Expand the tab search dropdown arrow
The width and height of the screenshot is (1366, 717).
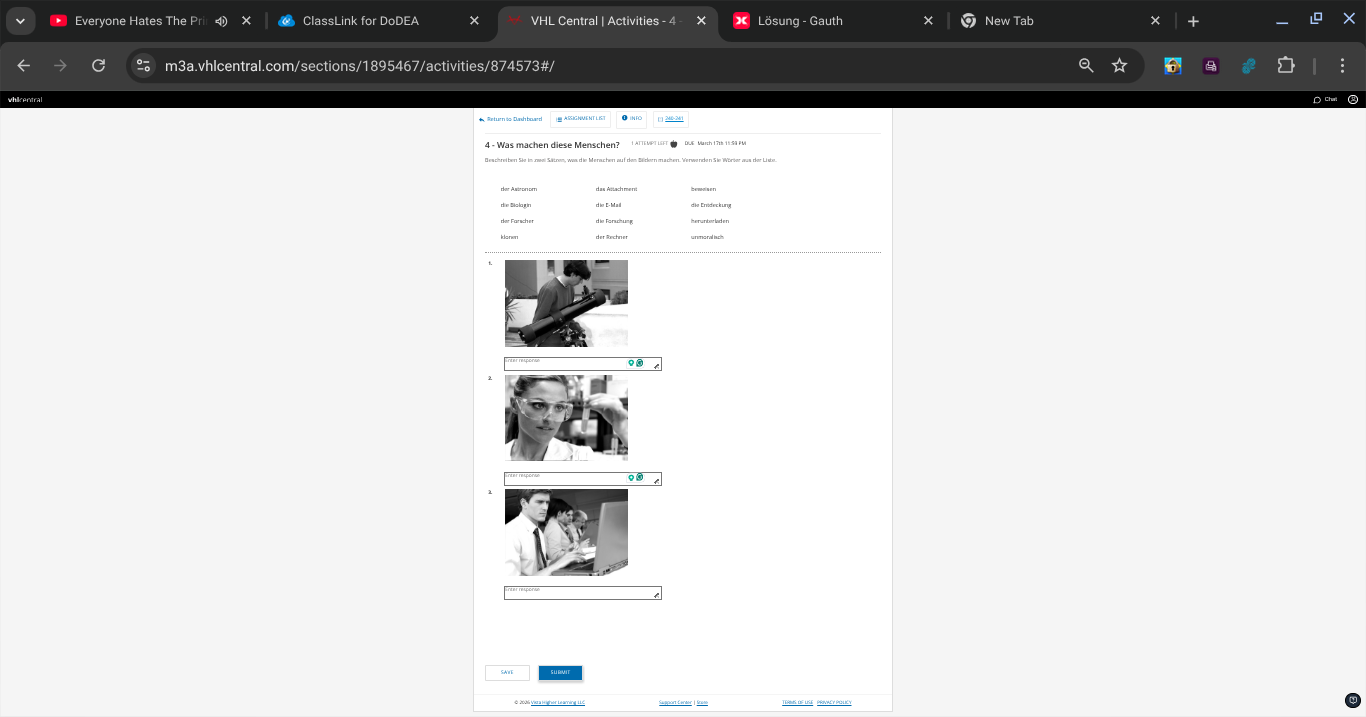20,21
